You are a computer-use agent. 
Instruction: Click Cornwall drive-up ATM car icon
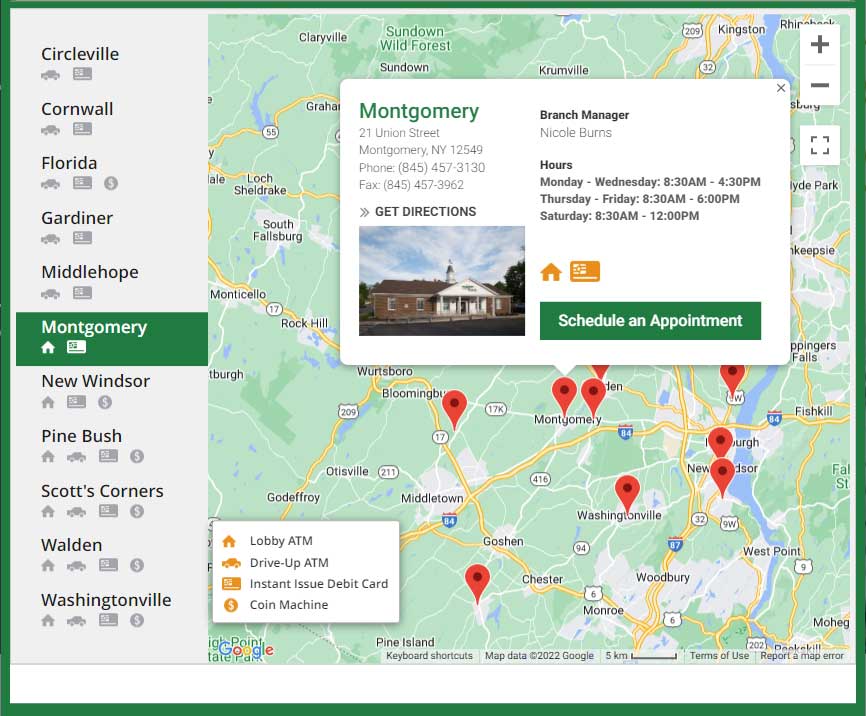pyautogui.click(x=50, y=129)
